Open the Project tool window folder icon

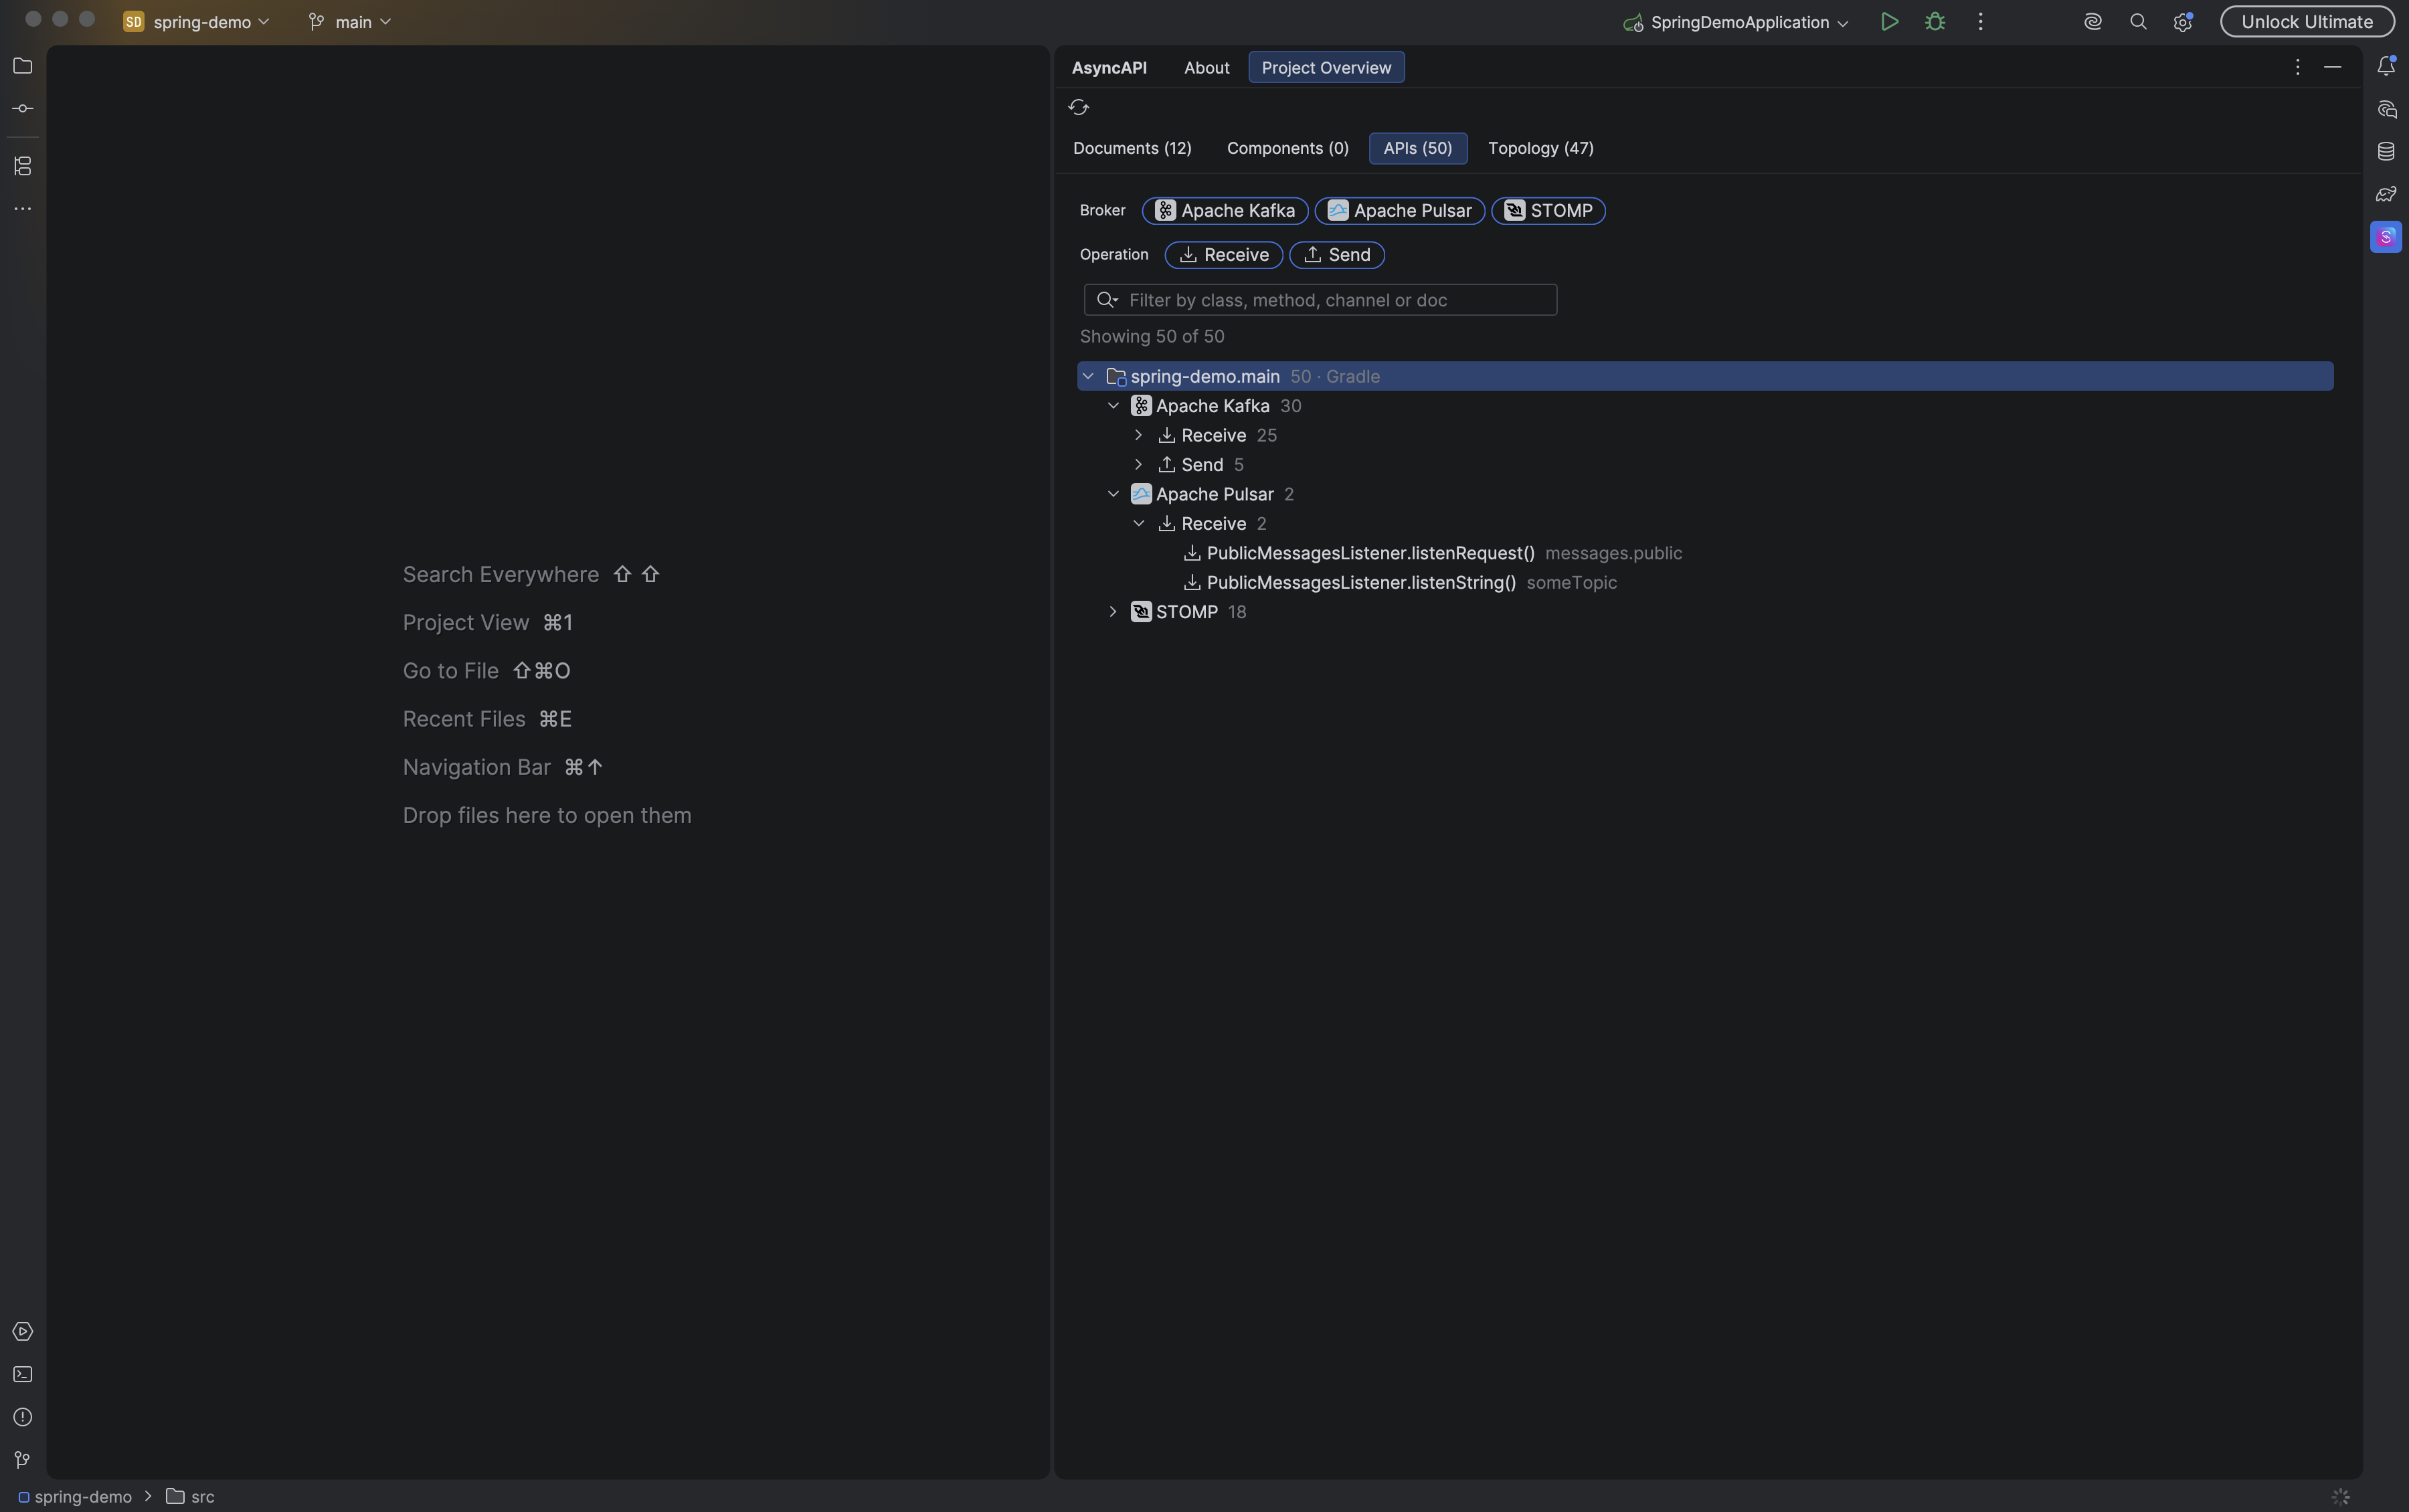click(x=22, y=66)
